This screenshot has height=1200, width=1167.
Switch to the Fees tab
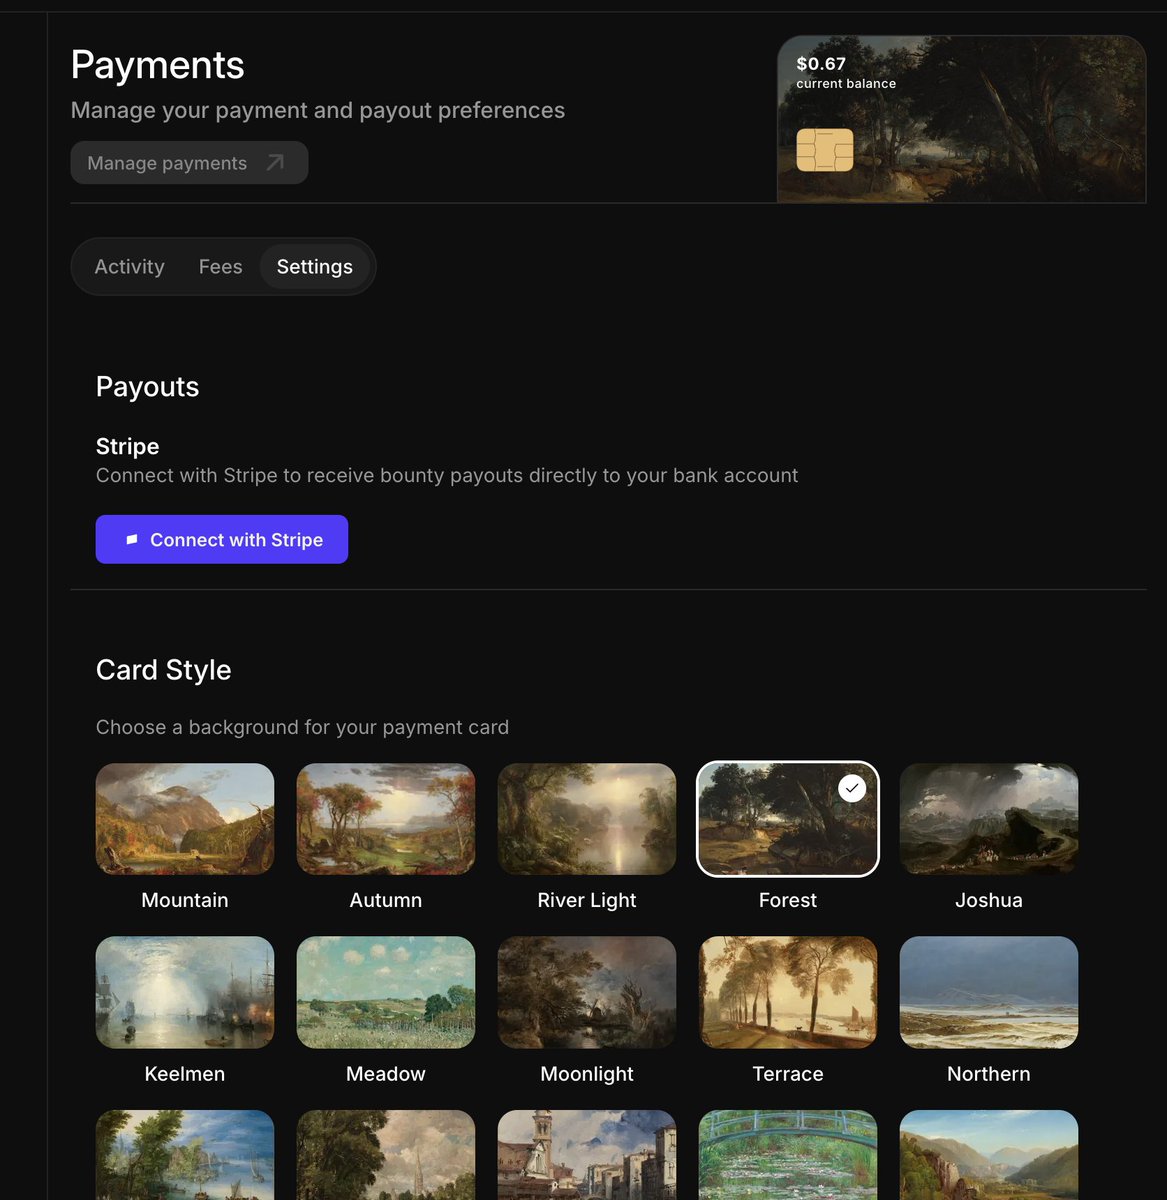coord(220,267)
